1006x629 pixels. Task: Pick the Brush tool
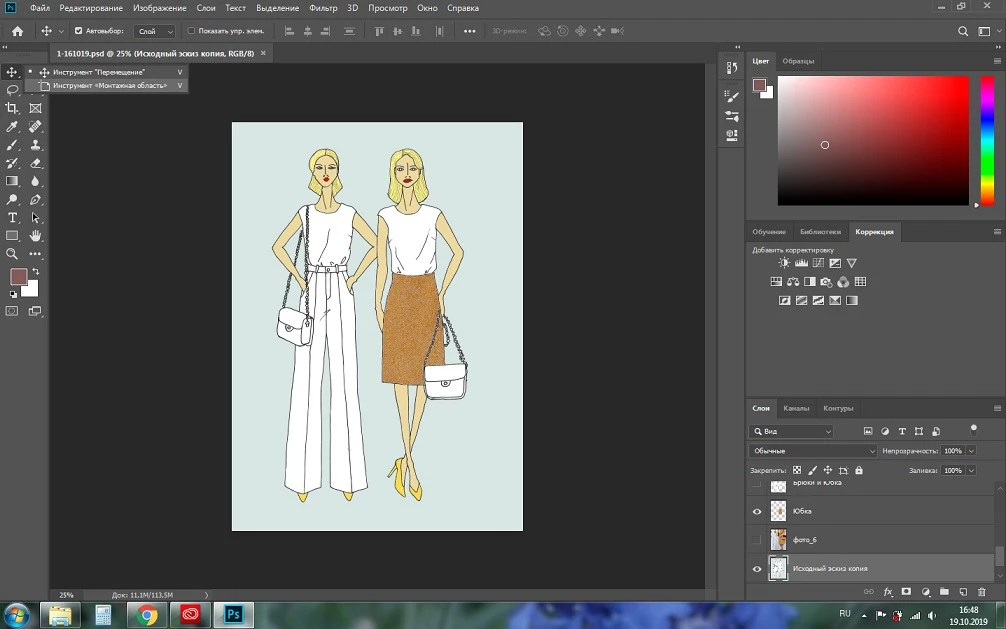[x=12, y=145]
